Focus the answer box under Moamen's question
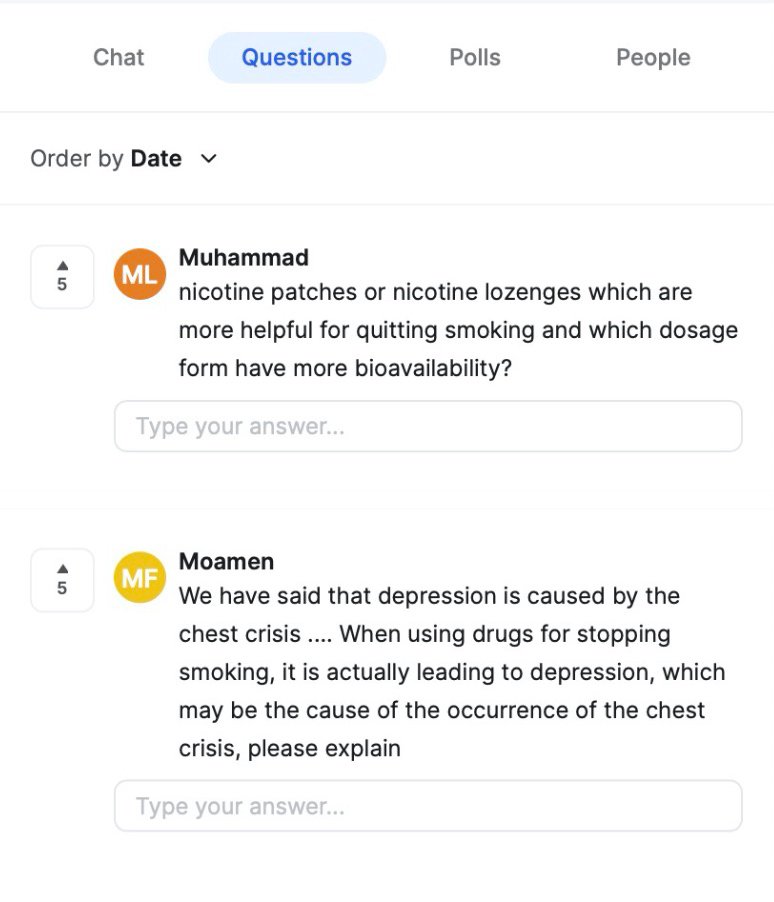Screen dimensions: 774x902 point(428,806)
